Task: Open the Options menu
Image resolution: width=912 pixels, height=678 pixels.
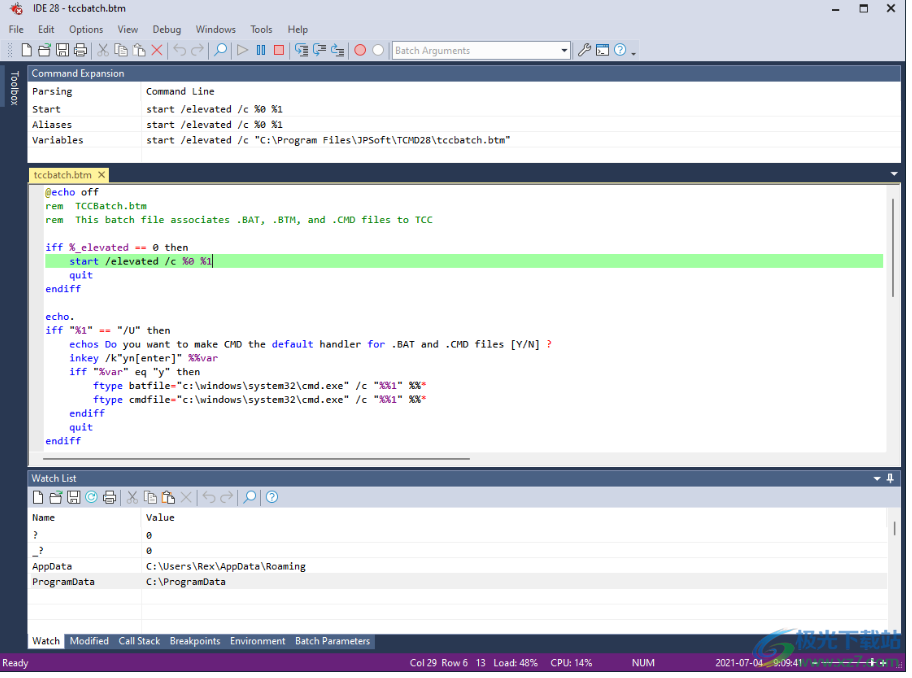Action: tap(86, 30)
